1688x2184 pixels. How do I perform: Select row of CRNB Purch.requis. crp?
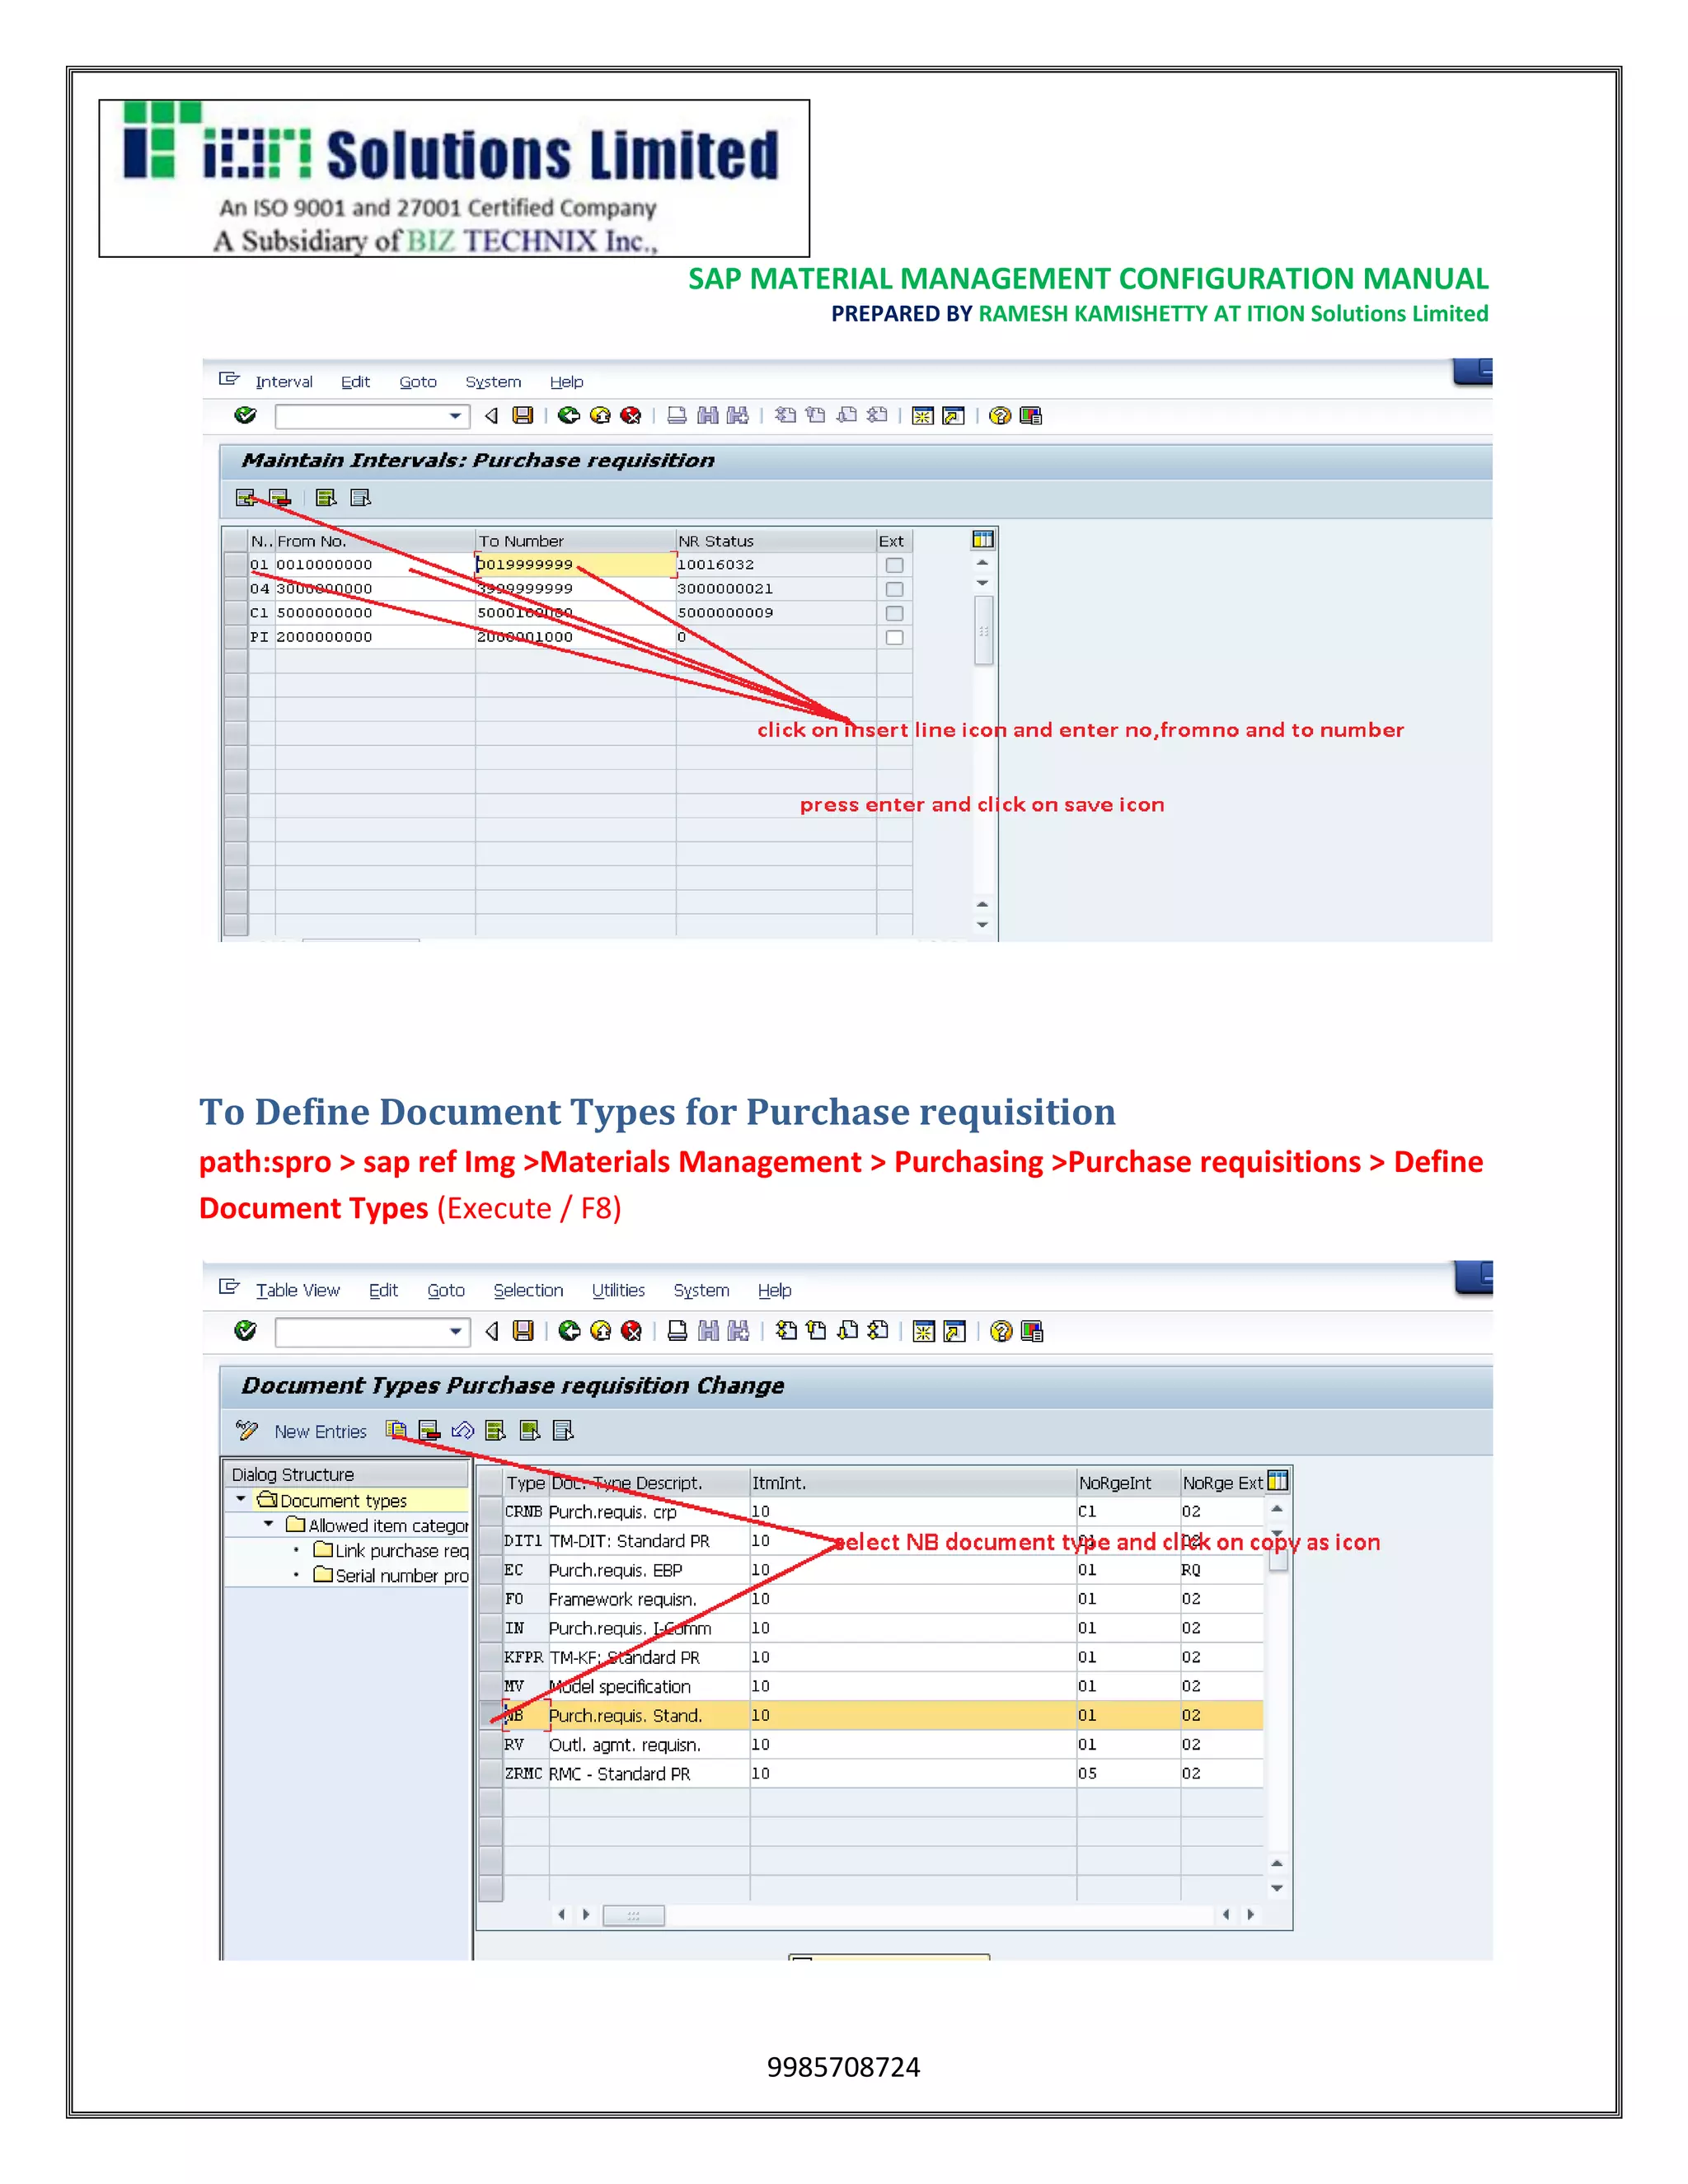pos(490,1511)
